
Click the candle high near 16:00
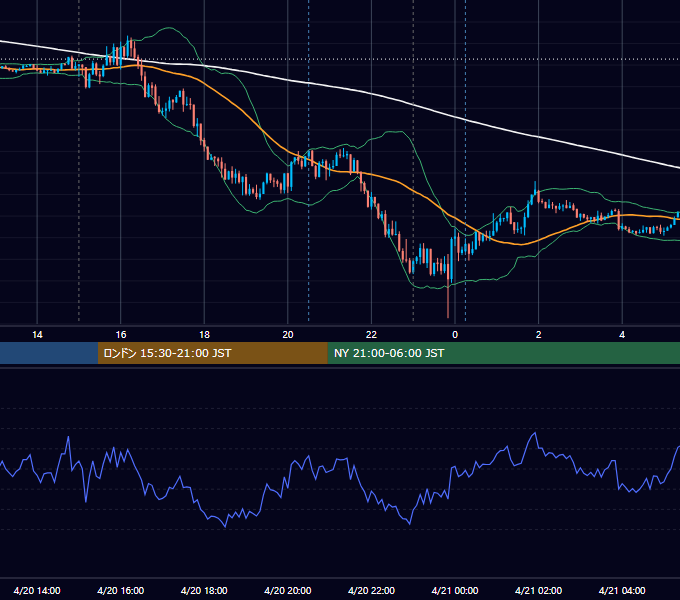128,37
